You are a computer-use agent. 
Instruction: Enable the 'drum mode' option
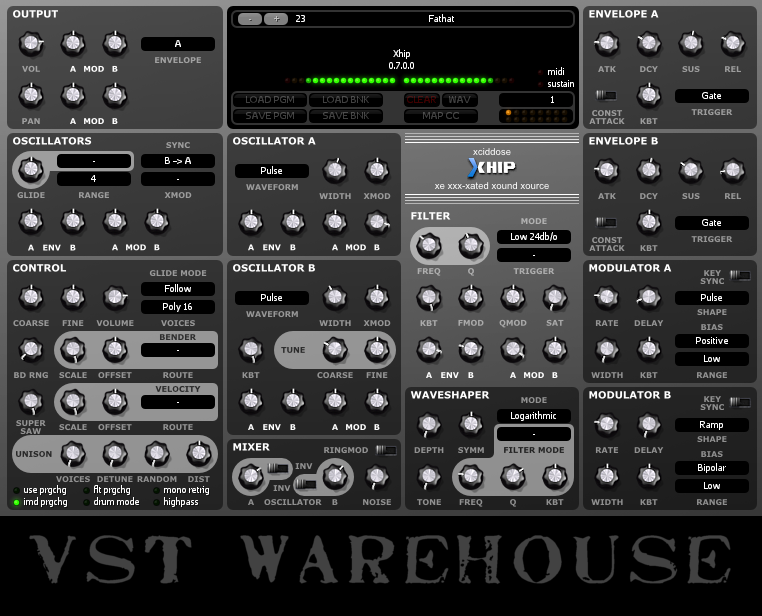click(111, 502)
